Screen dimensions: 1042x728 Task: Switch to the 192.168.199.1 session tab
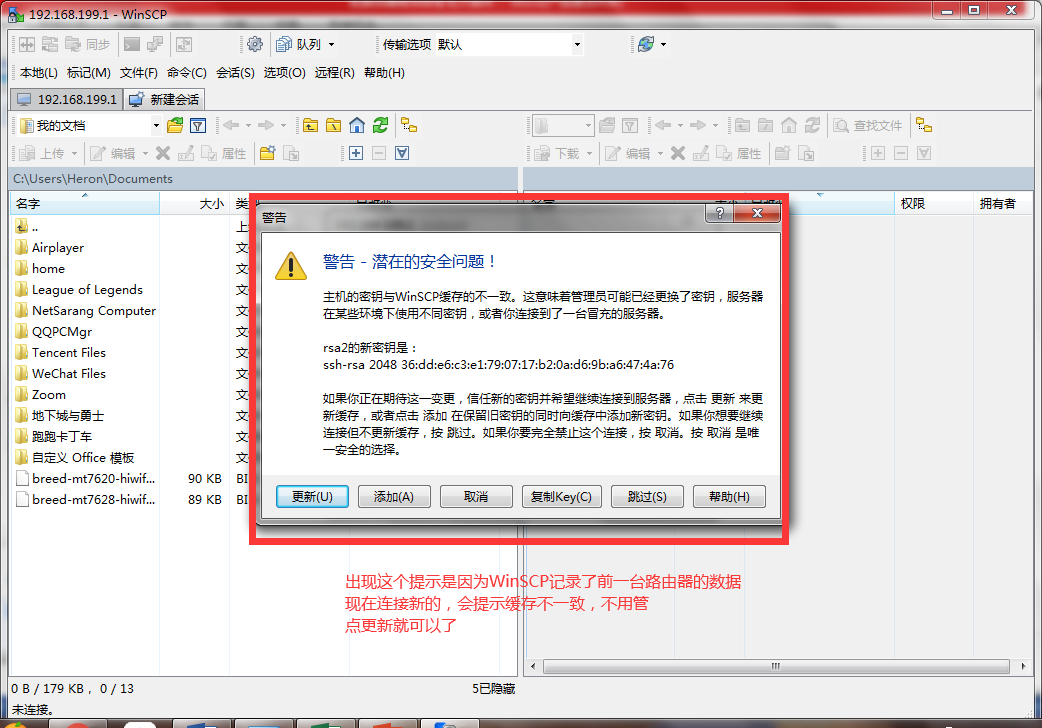(66, 99)
